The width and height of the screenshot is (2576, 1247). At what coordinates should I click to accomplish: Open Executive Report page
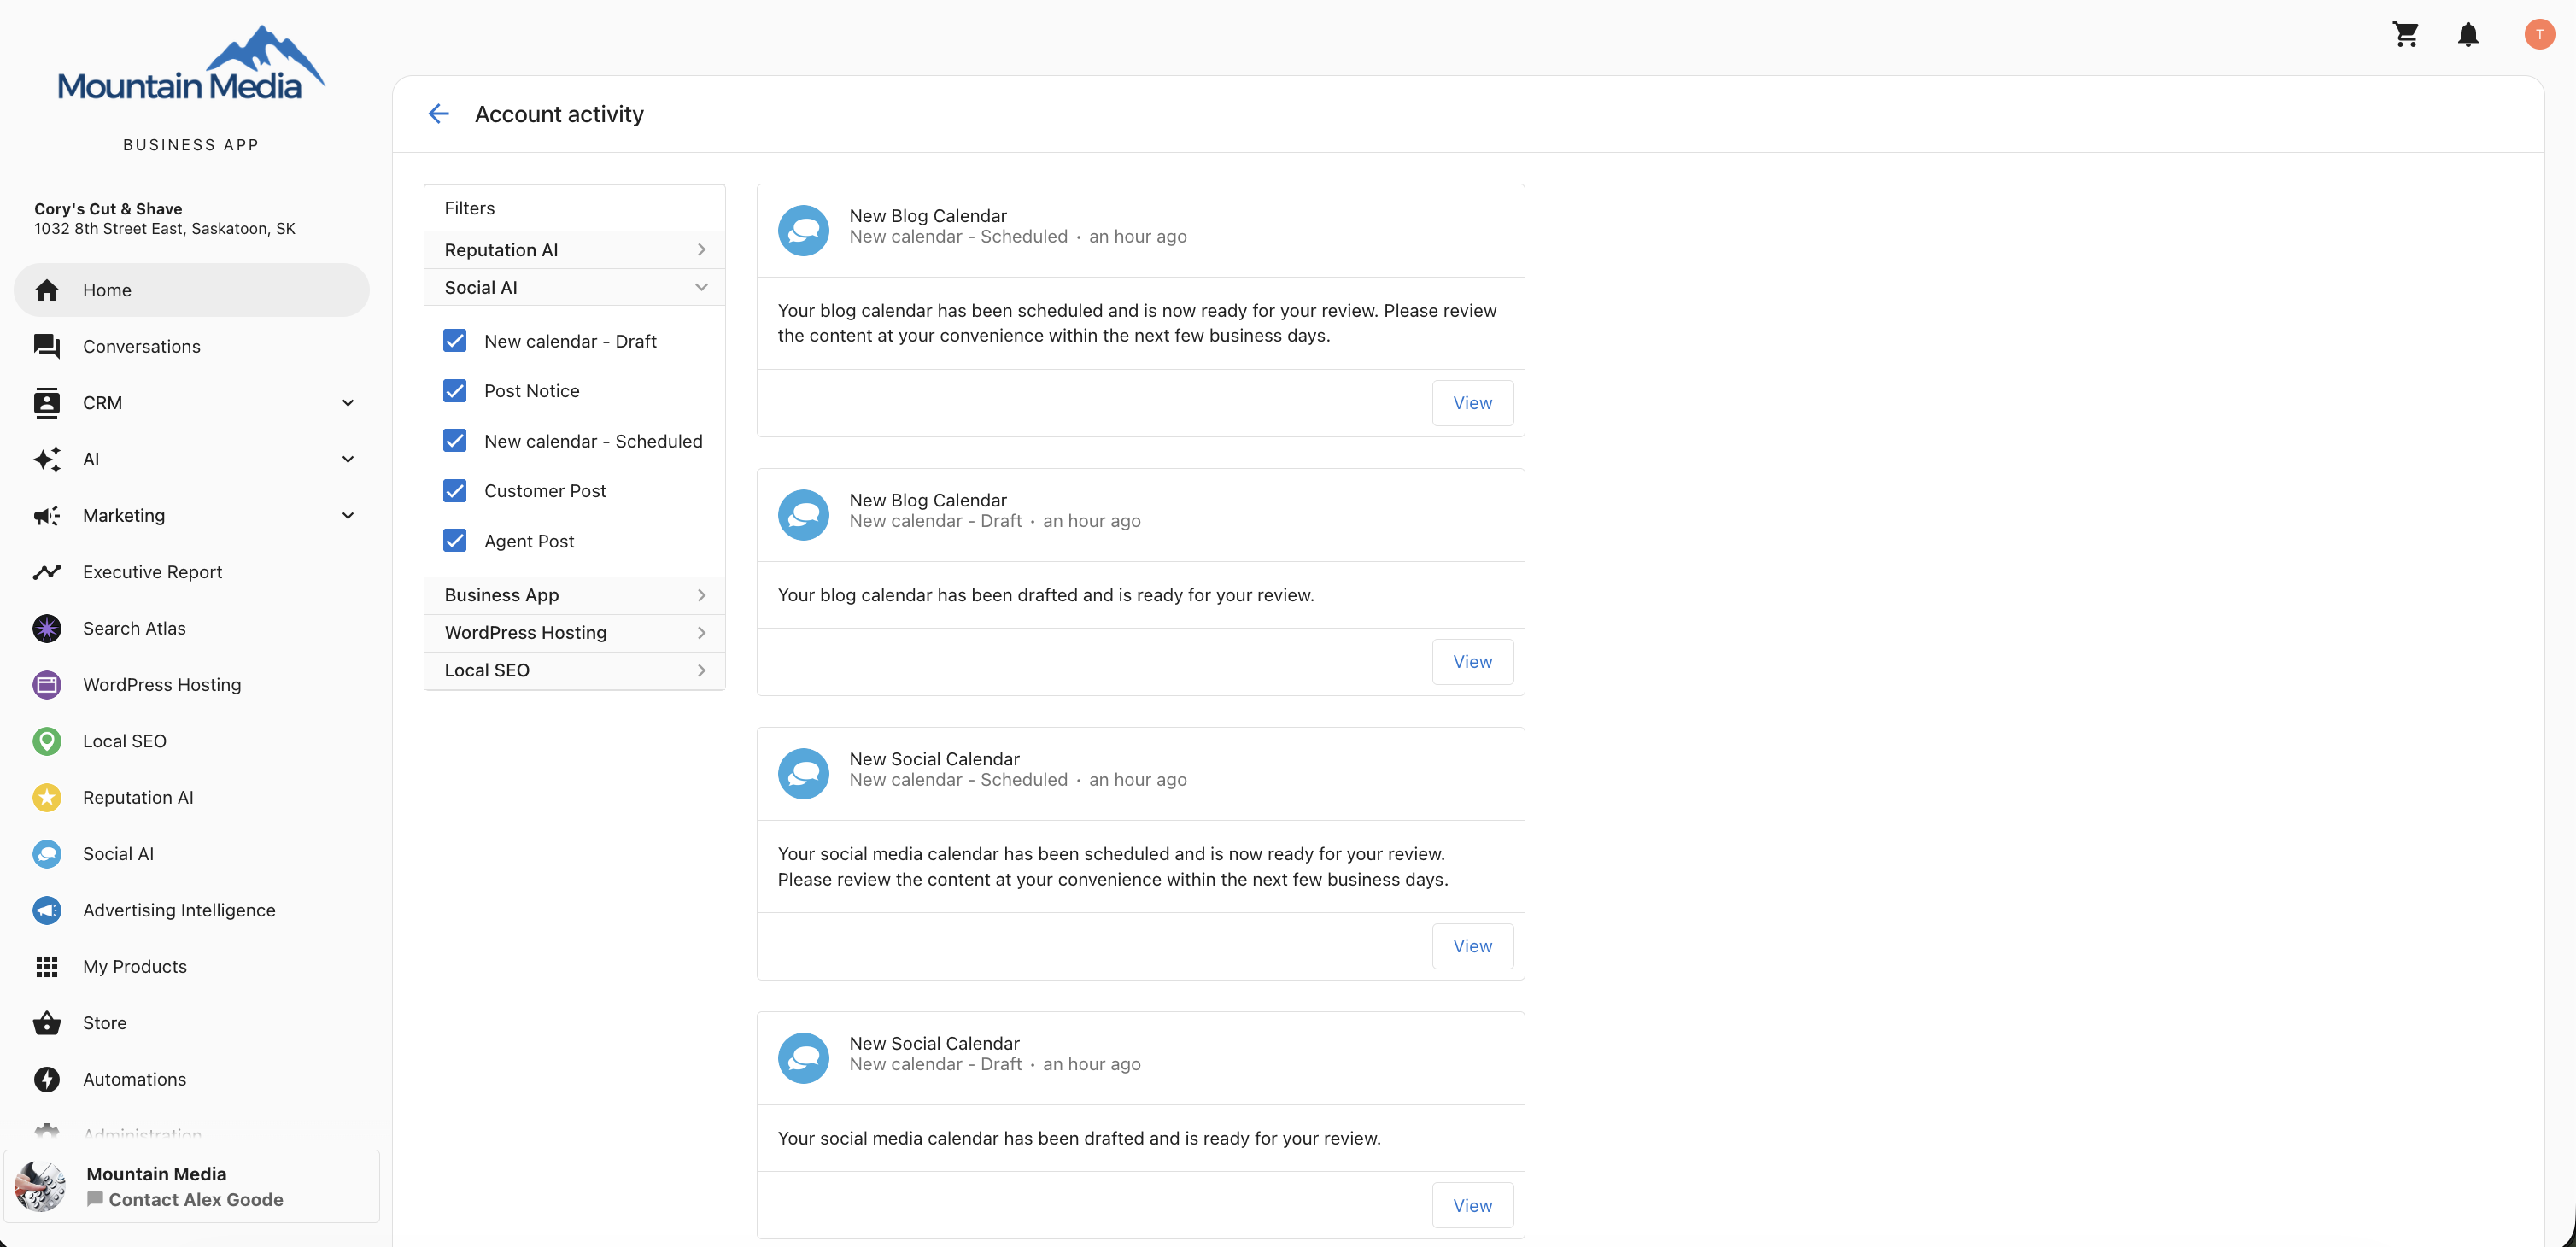(x=191, y=572)
